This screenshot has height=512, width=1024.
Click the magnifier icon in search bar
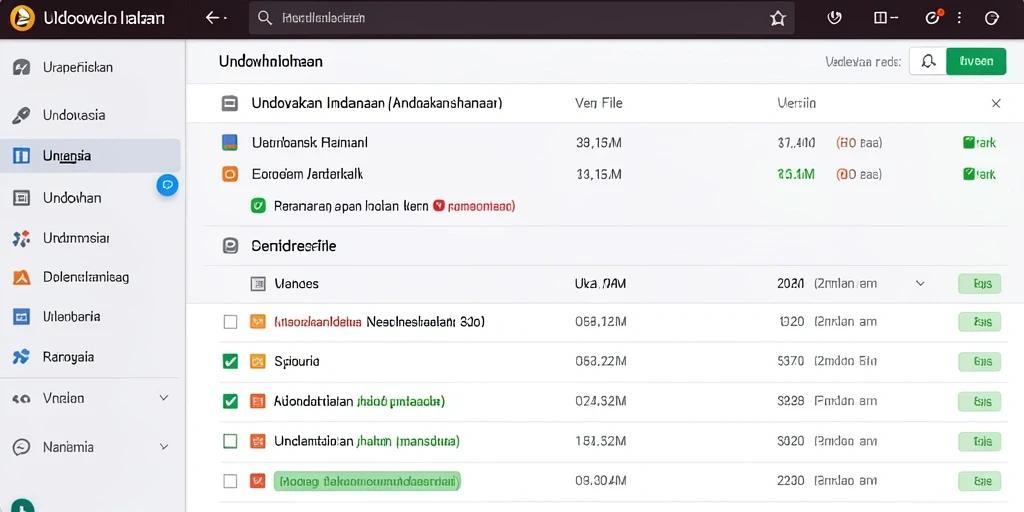tap(264, 18)
